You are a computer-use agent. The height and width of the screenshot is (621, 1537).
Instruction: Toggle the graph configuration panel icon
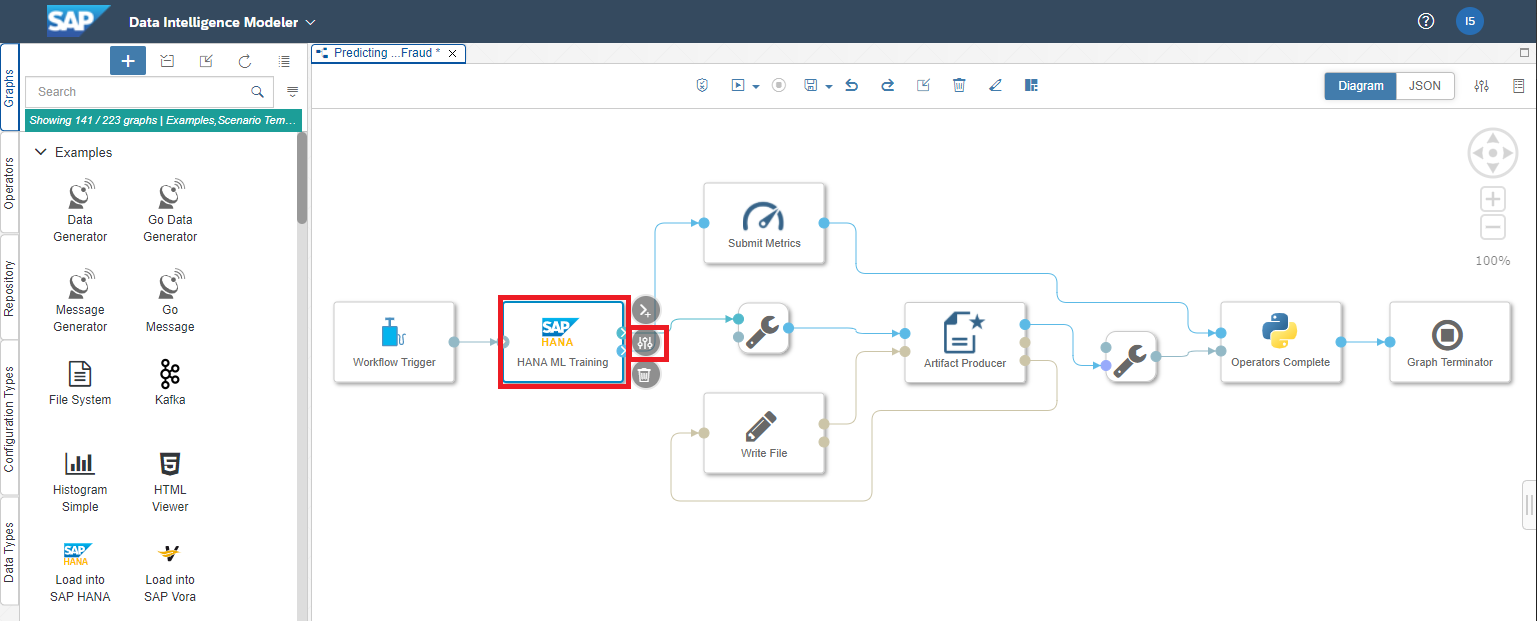tap(1482, 86)
